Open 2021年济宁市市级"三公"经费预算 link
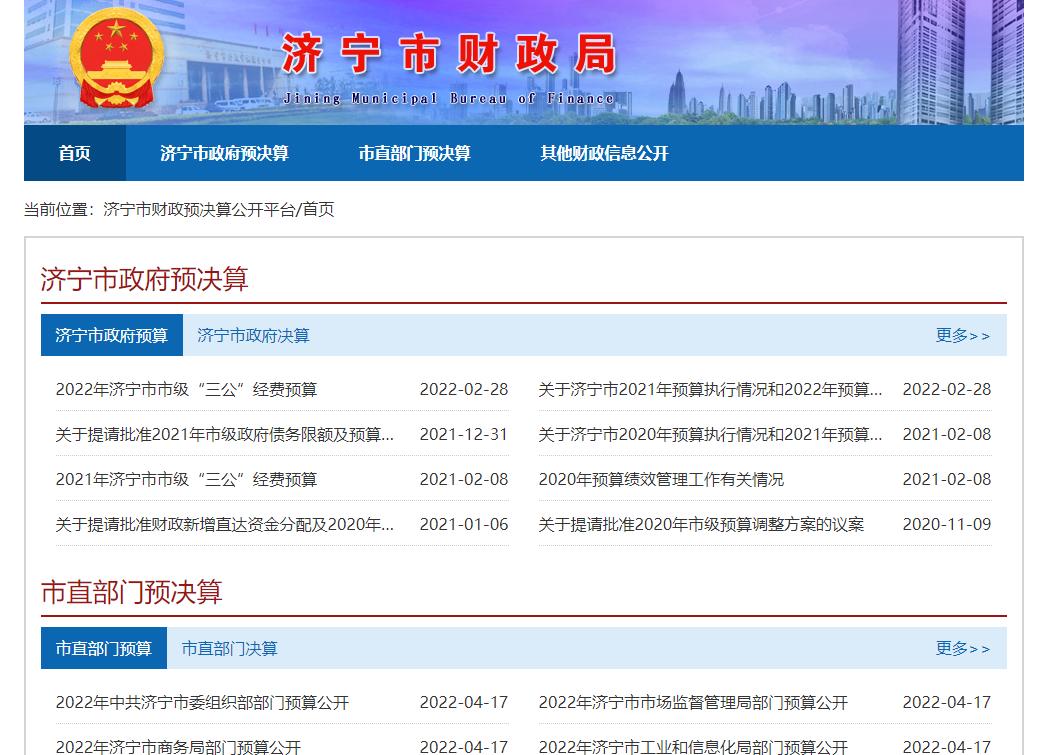1059x755 pixels. click(186, 479)
